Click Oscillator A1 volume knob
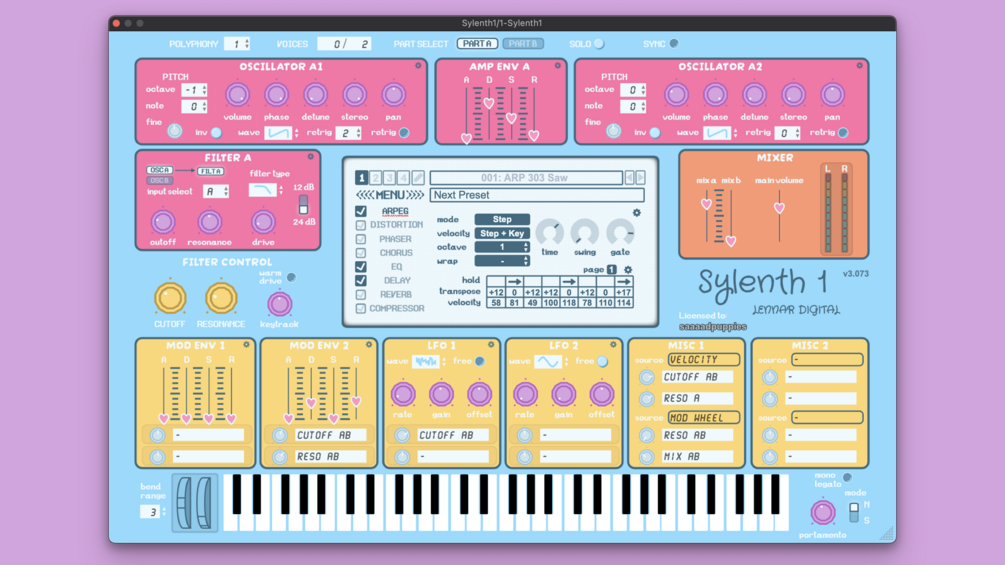The image size is (1005, 565). tap(237, 95)
